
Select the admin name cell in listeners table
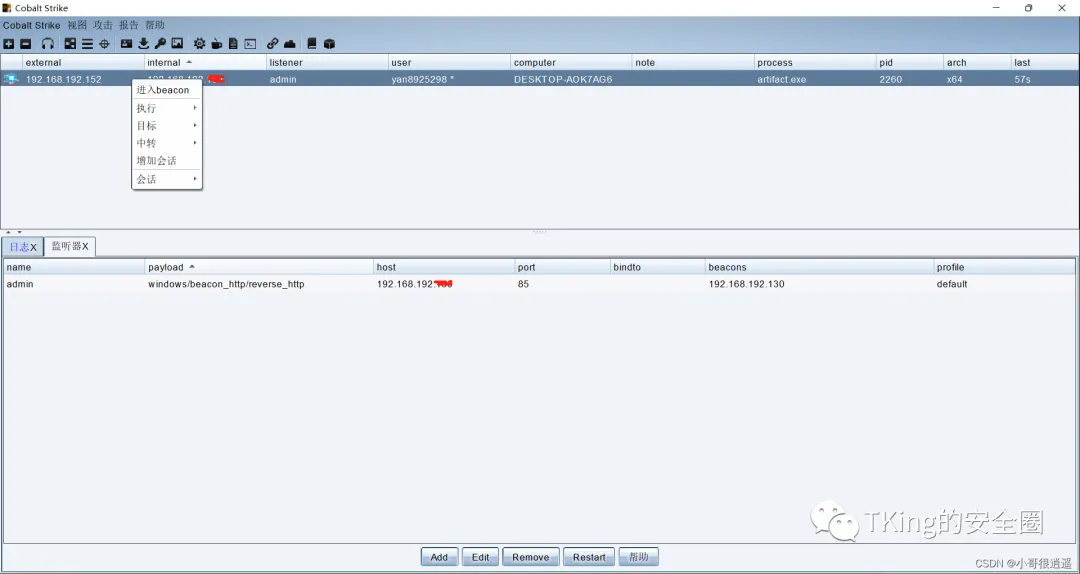19,284
